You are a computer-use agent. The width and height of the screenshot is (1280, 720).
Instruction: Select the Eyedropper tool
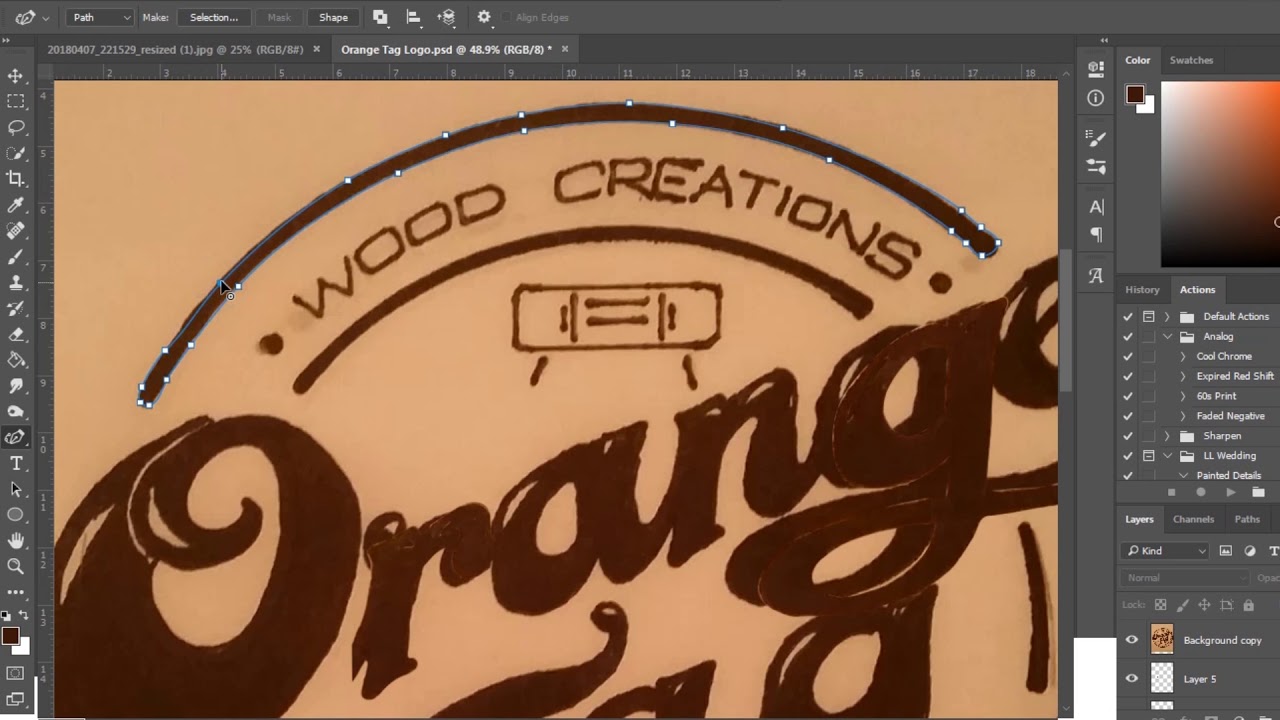(15, 205)
